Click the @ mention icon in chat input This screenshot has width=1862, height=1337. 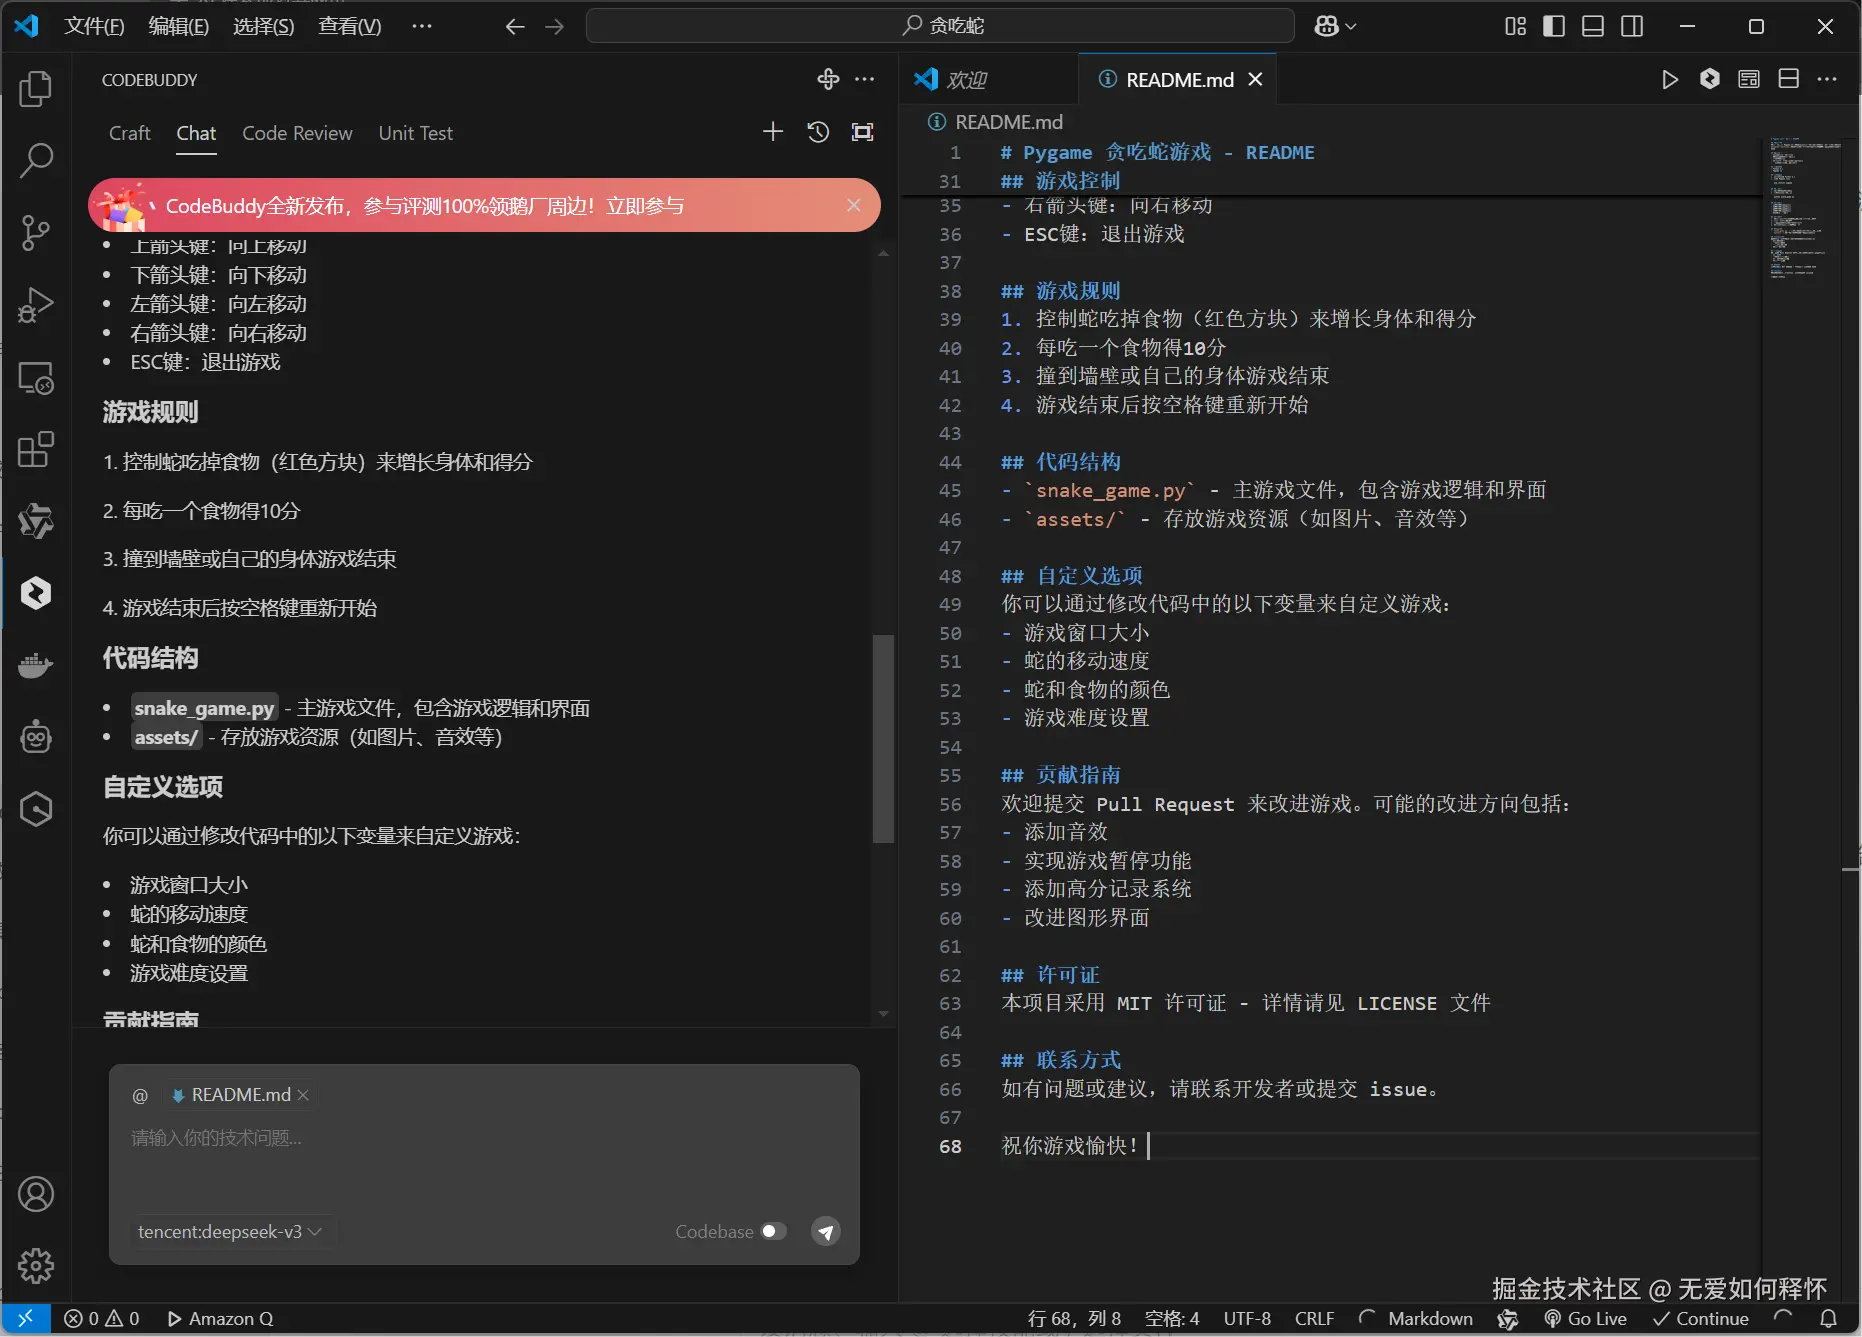pyautogui.click(x=140, y=1095)
